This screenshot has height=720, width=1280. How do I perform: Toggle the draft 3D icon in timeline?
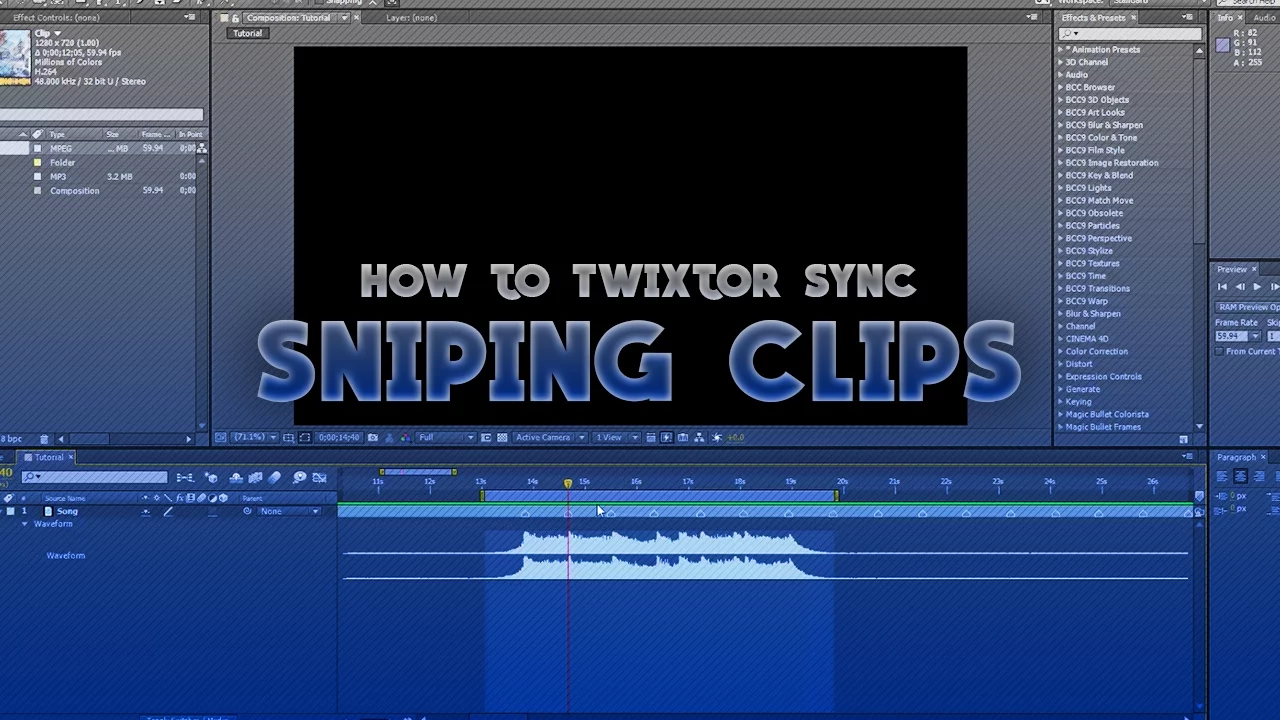211,478
